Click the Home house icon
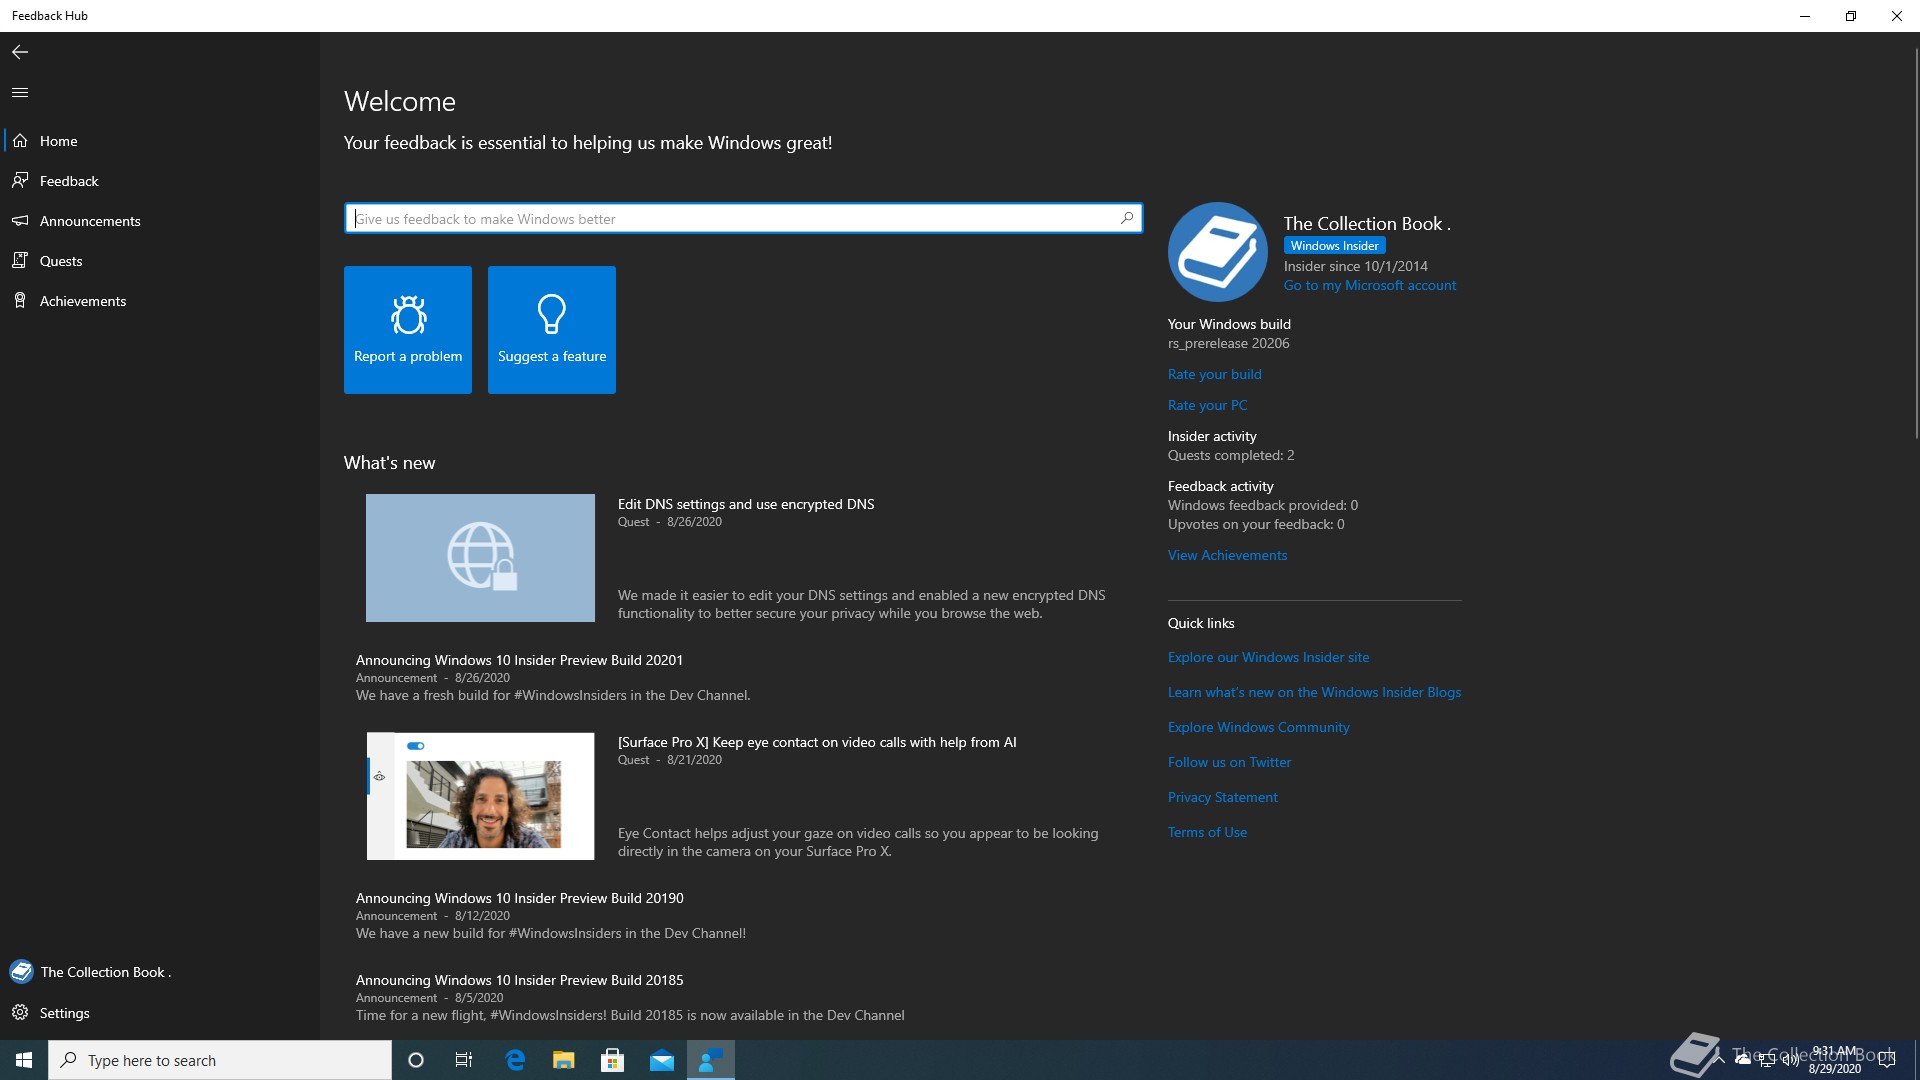This screenshot has width=1920, height=1080. pos(20,141)
